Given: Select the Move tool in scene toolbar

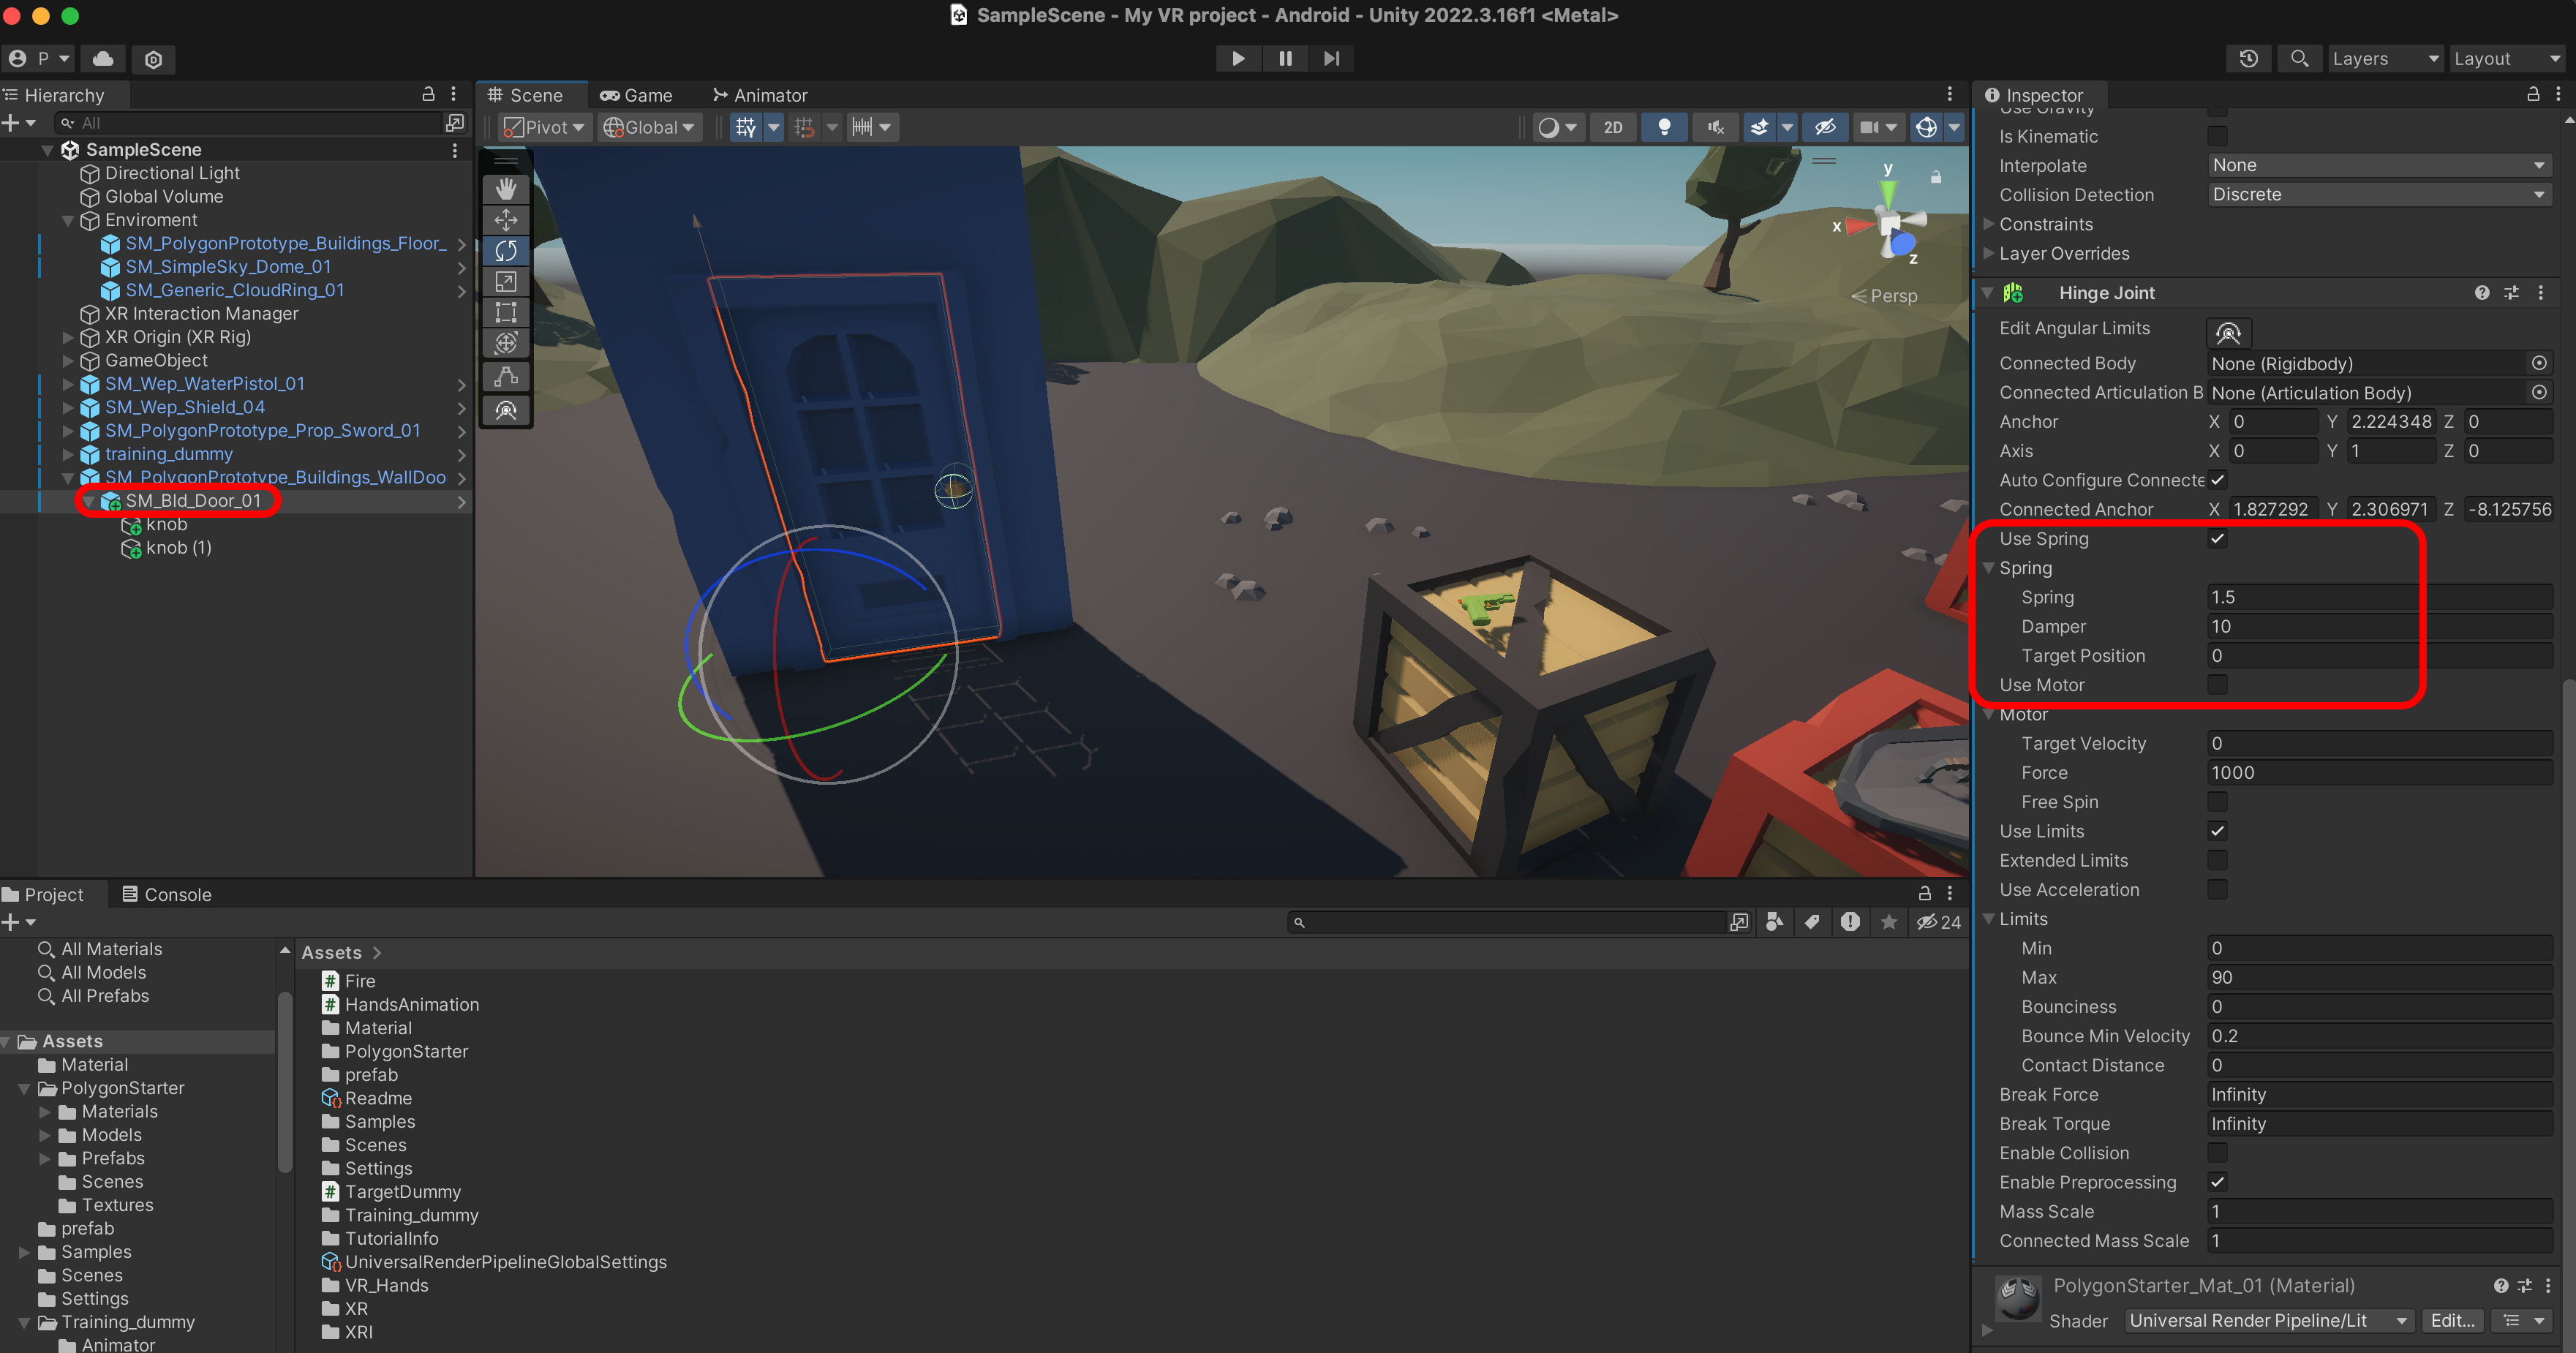Looking at the screenshot, I should tap(506, 219).
